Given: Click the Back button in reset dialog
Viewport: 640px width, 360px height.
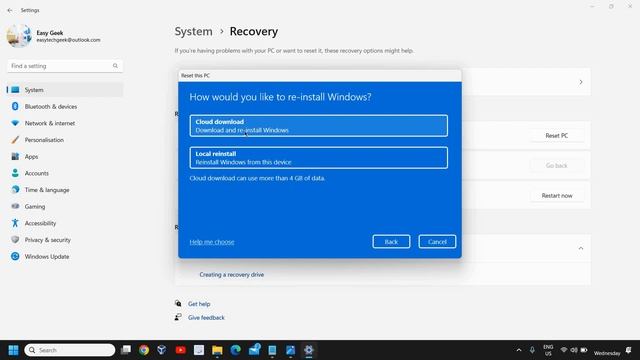Looking at the screenshot, I should coord(391,242).
